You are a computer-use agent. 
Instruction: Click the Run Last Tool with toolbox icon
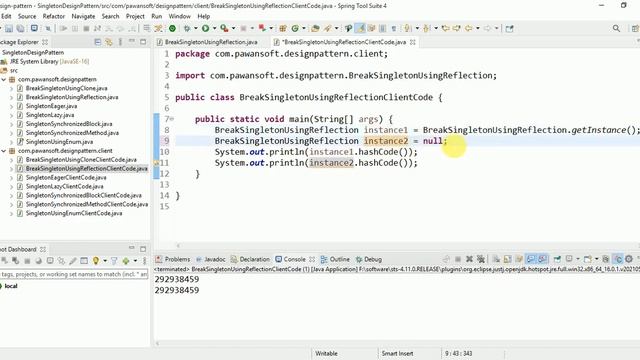click(224, 28)
